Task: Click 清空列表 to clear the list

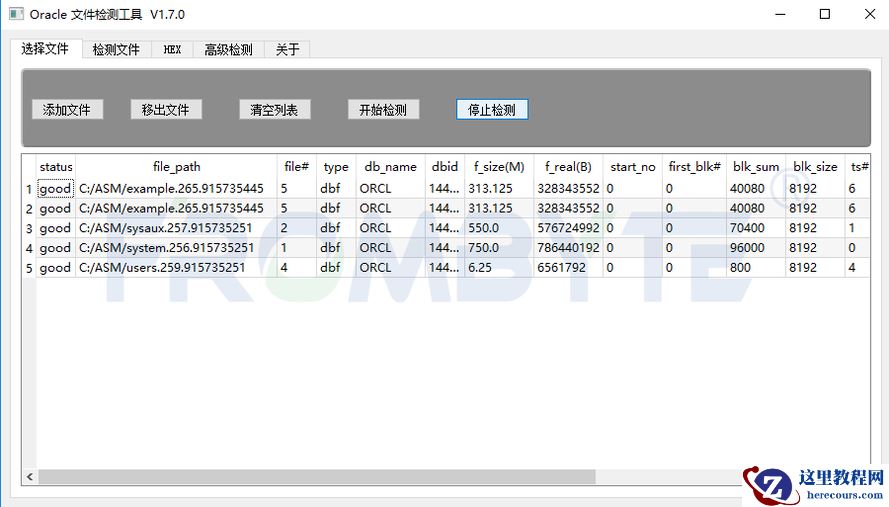Action: coord(274,110)
